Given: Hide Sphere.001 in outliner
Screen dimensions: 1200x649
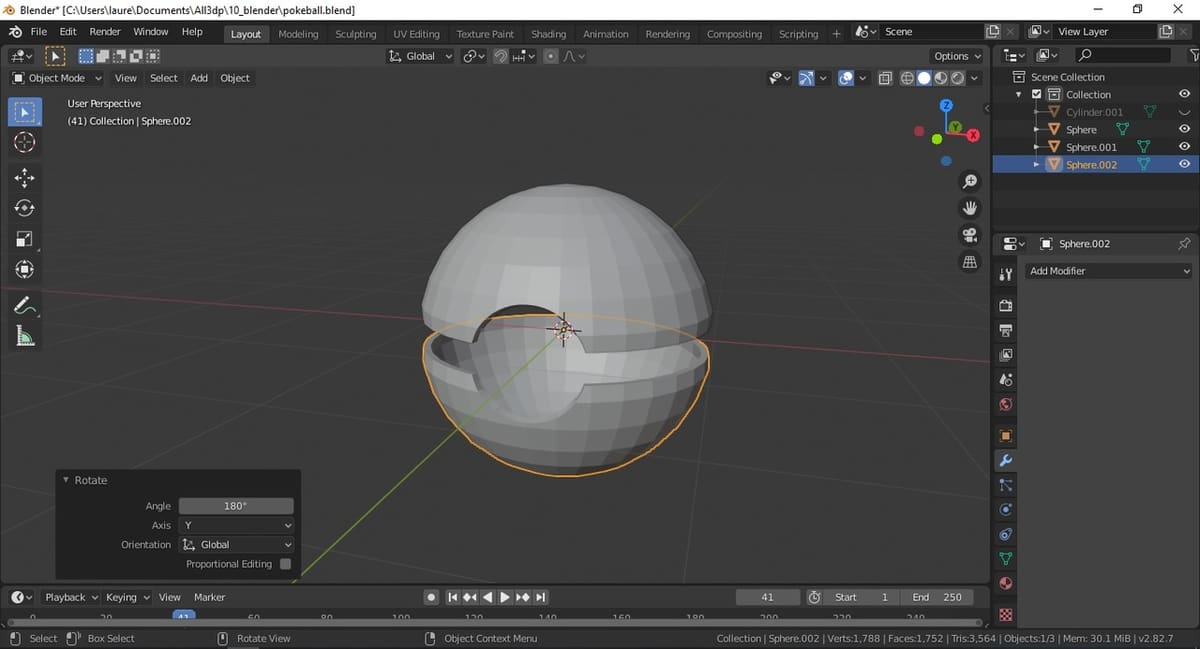Looking at the screenshot, I should click(x=1184, y=147).
